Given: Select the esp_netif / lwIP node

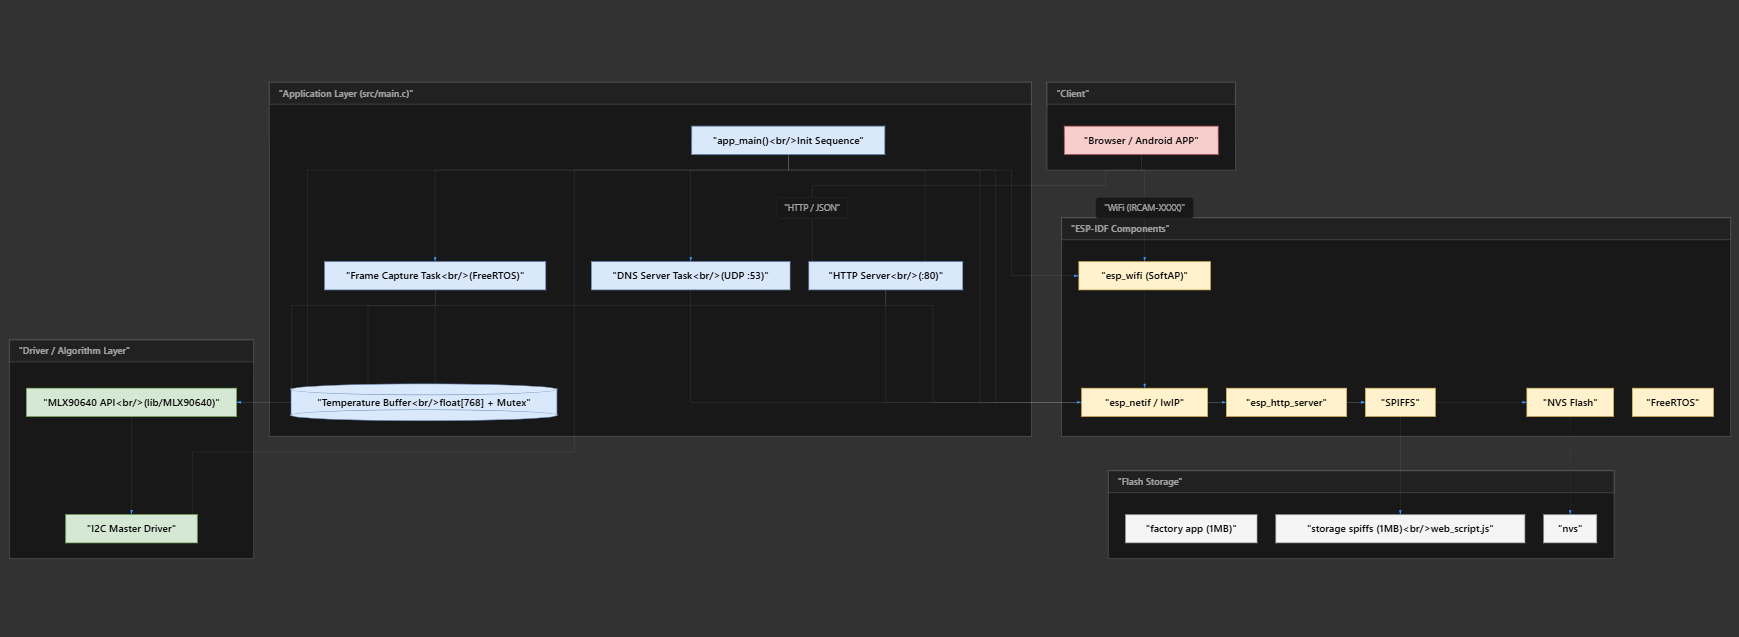Looking at the screenshot, I should (1144, 403).
